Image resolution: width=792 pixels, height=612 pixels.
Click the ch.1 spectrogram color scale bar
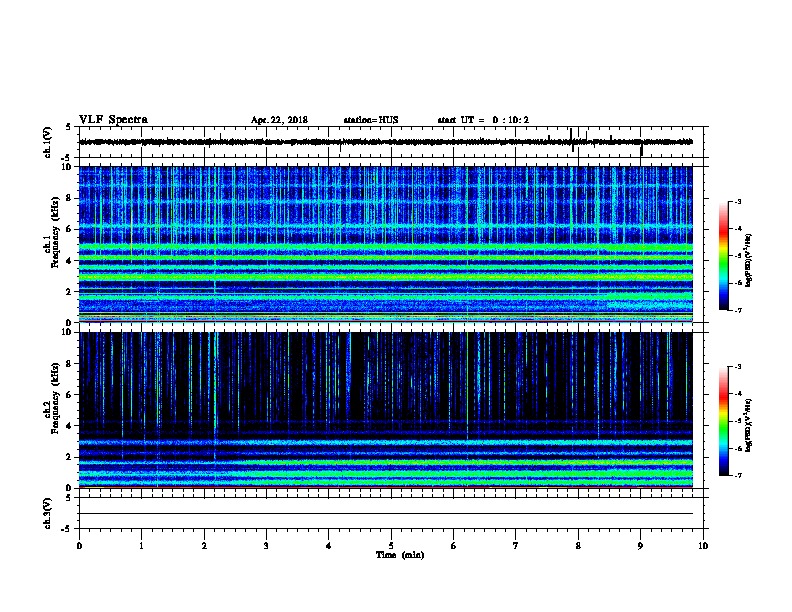click(724, 256)
